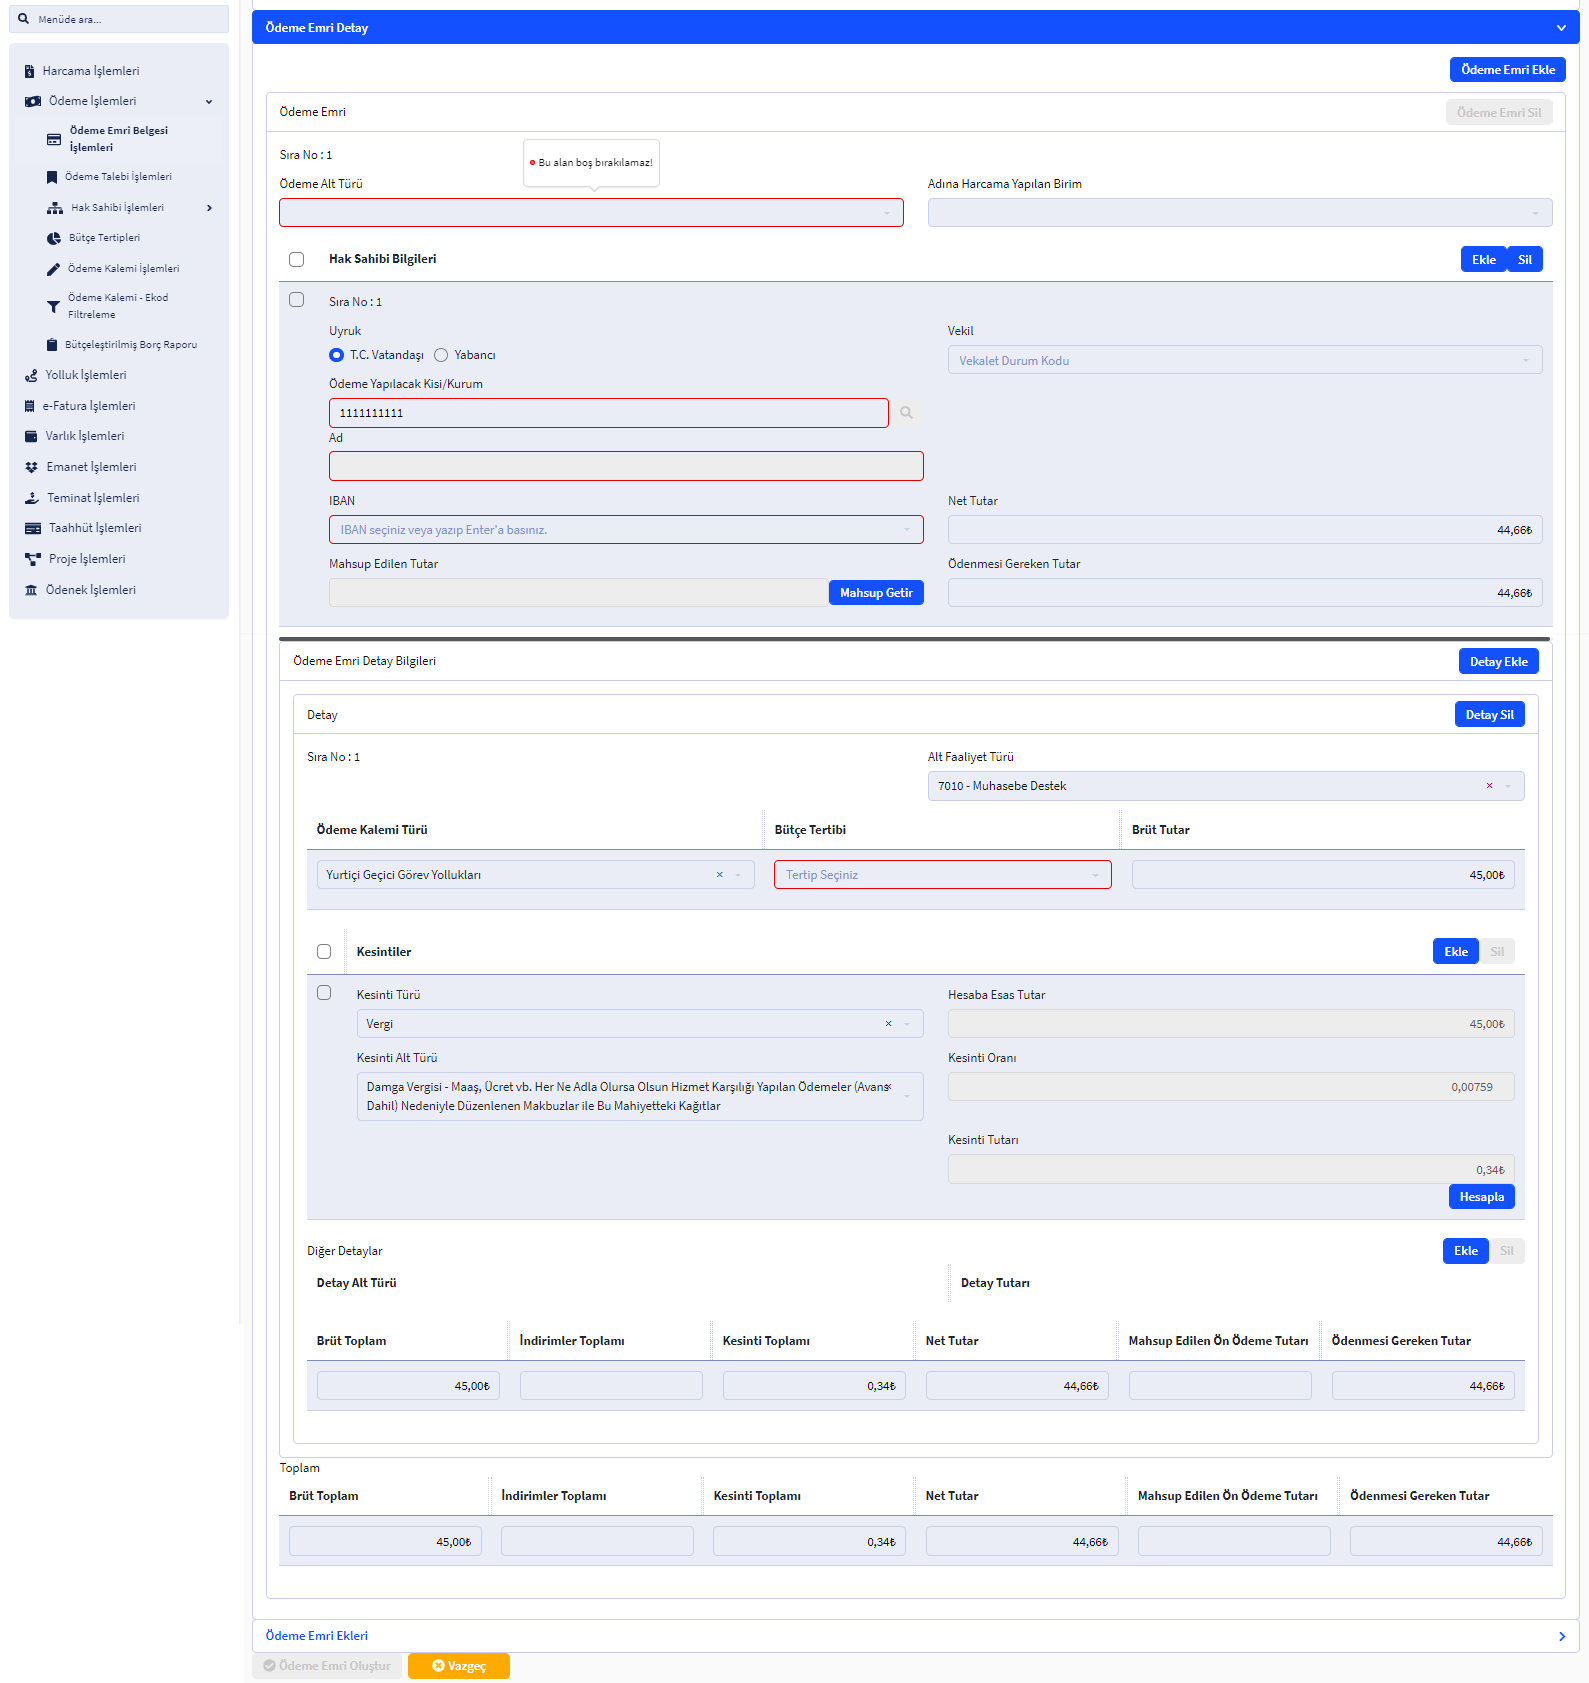
Task: Tick the Kesintiler header checkbox
Action: 324,952
